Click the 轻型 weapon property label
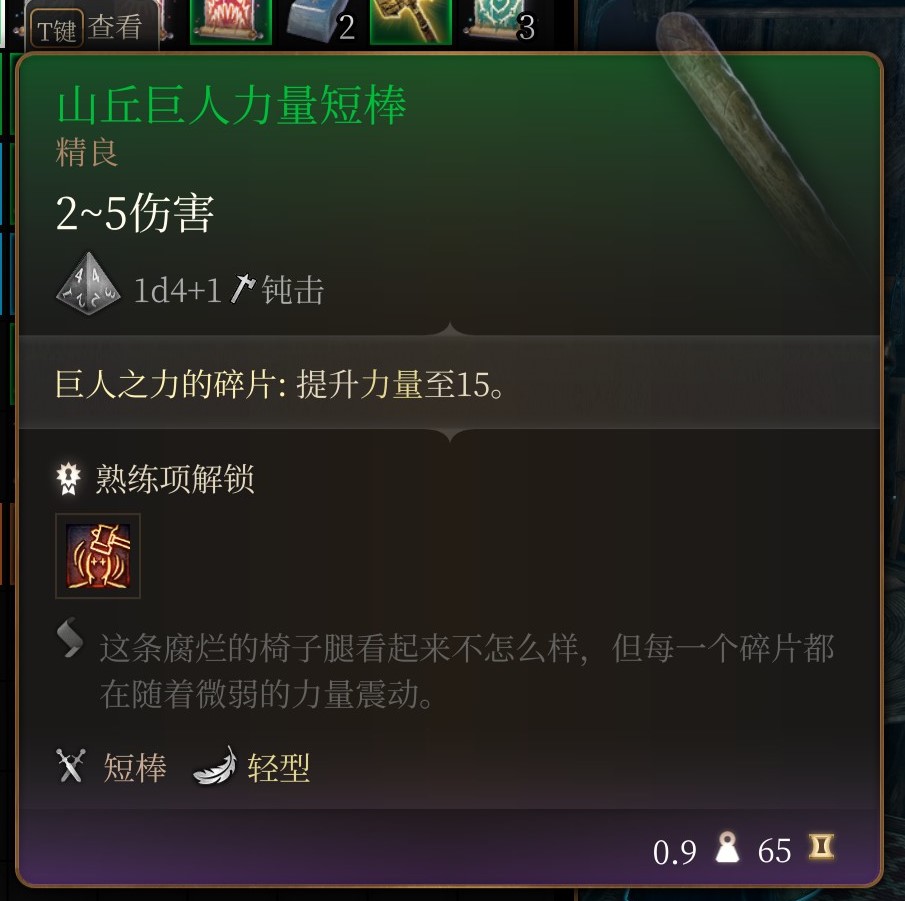The width and height of the screenshot is (905, 901). (278, 768)
